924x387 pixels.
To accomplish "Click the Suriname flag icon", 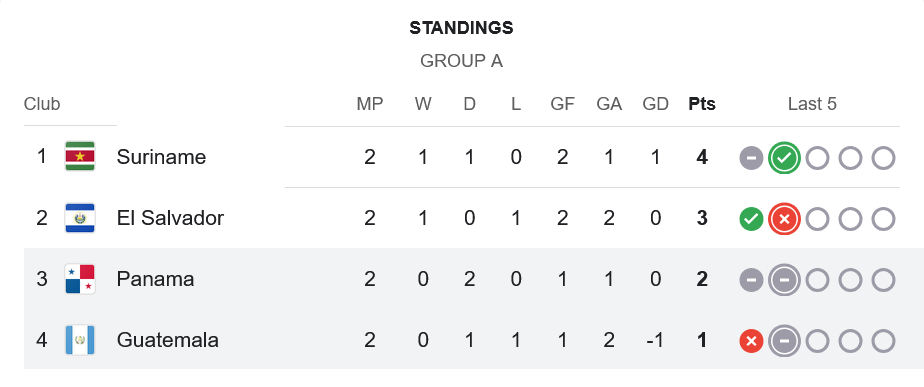I will (x=80, y=157).
